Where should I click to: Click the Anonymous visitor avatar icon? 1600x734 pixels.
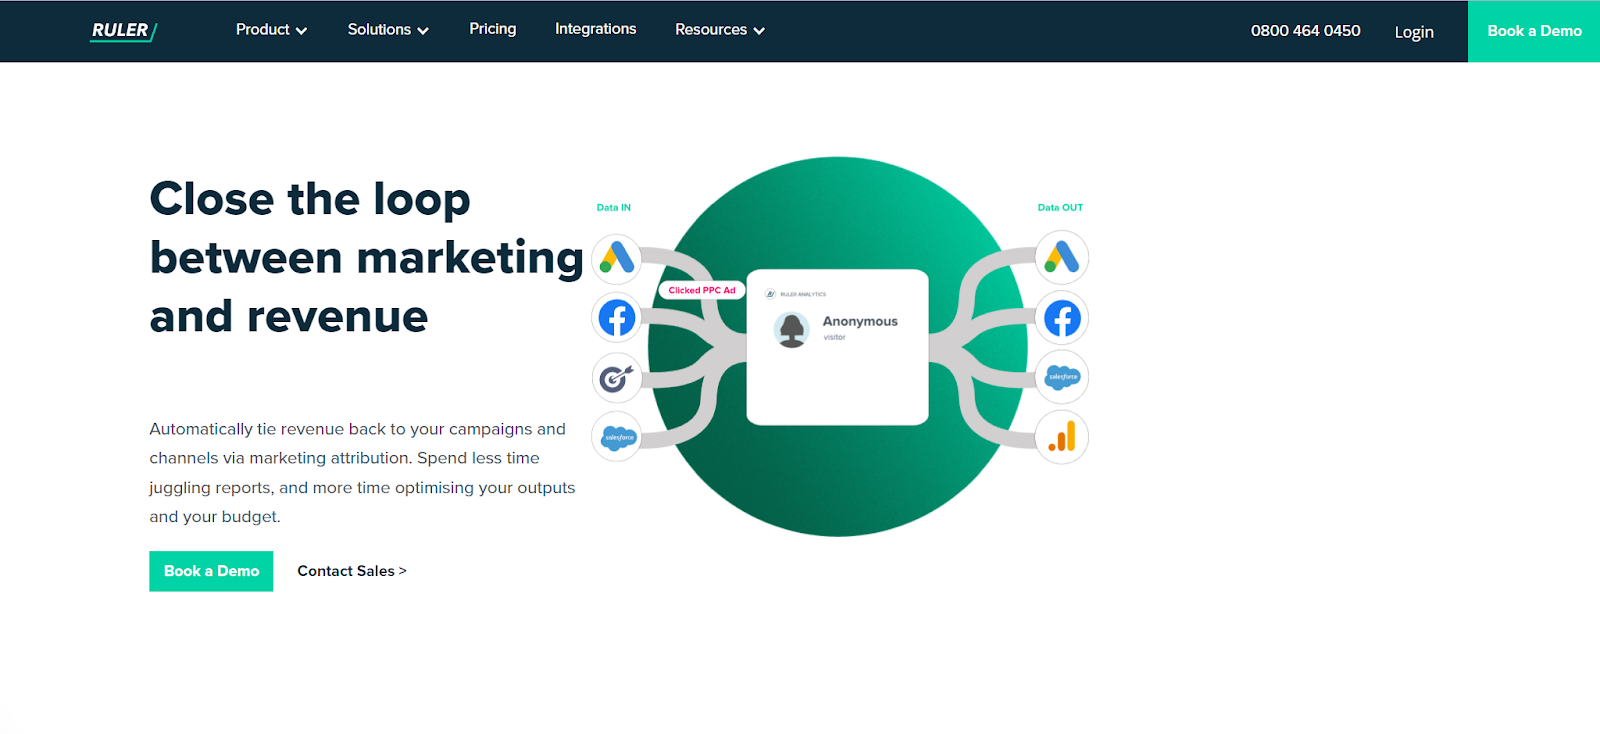point(792,329)
